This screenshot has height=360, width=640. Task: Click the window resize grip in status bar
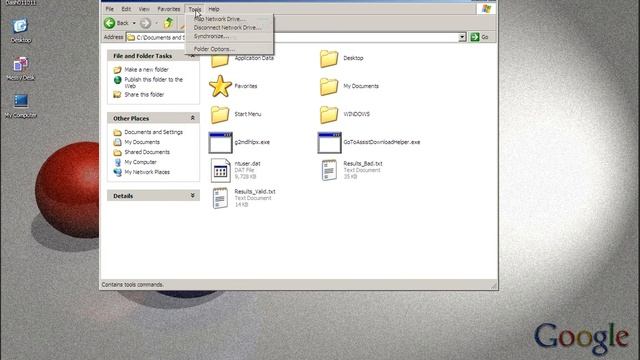pos(494,286)
